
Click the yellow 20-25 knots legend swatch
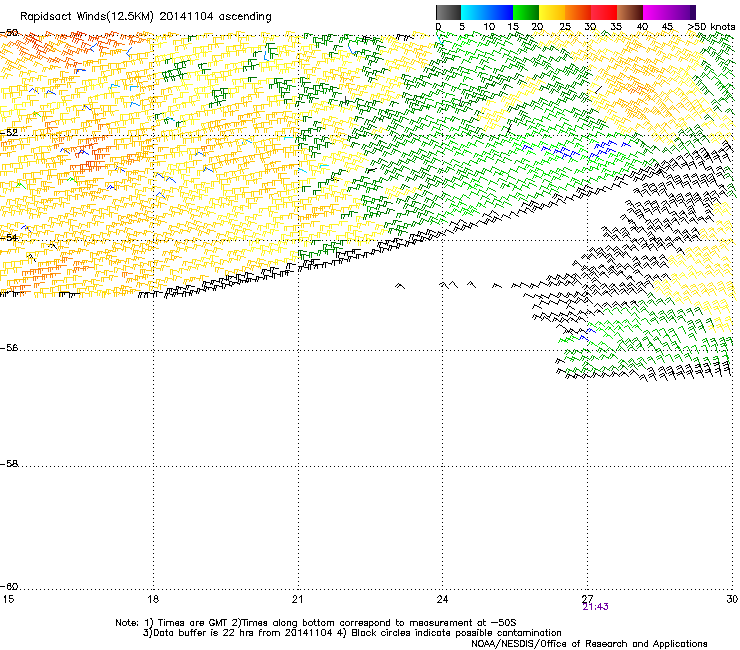tap(552, 12)
